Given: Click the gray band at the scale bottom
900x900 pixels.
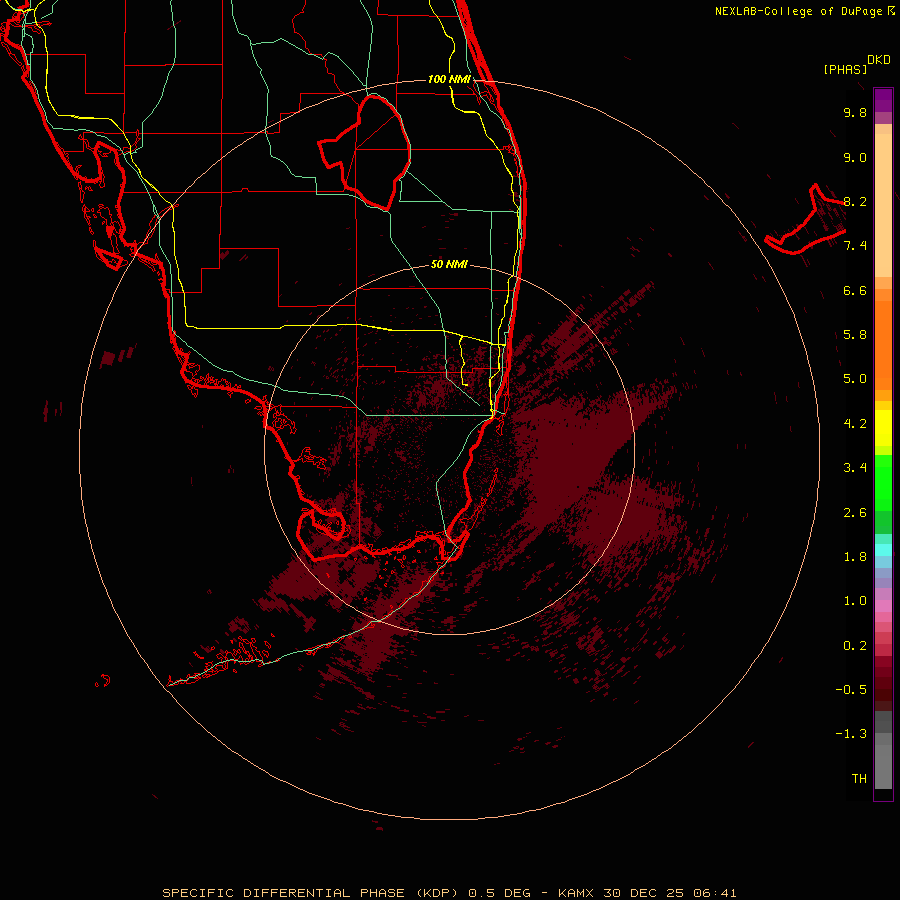Looking at the screenshot, I should 883,766.
